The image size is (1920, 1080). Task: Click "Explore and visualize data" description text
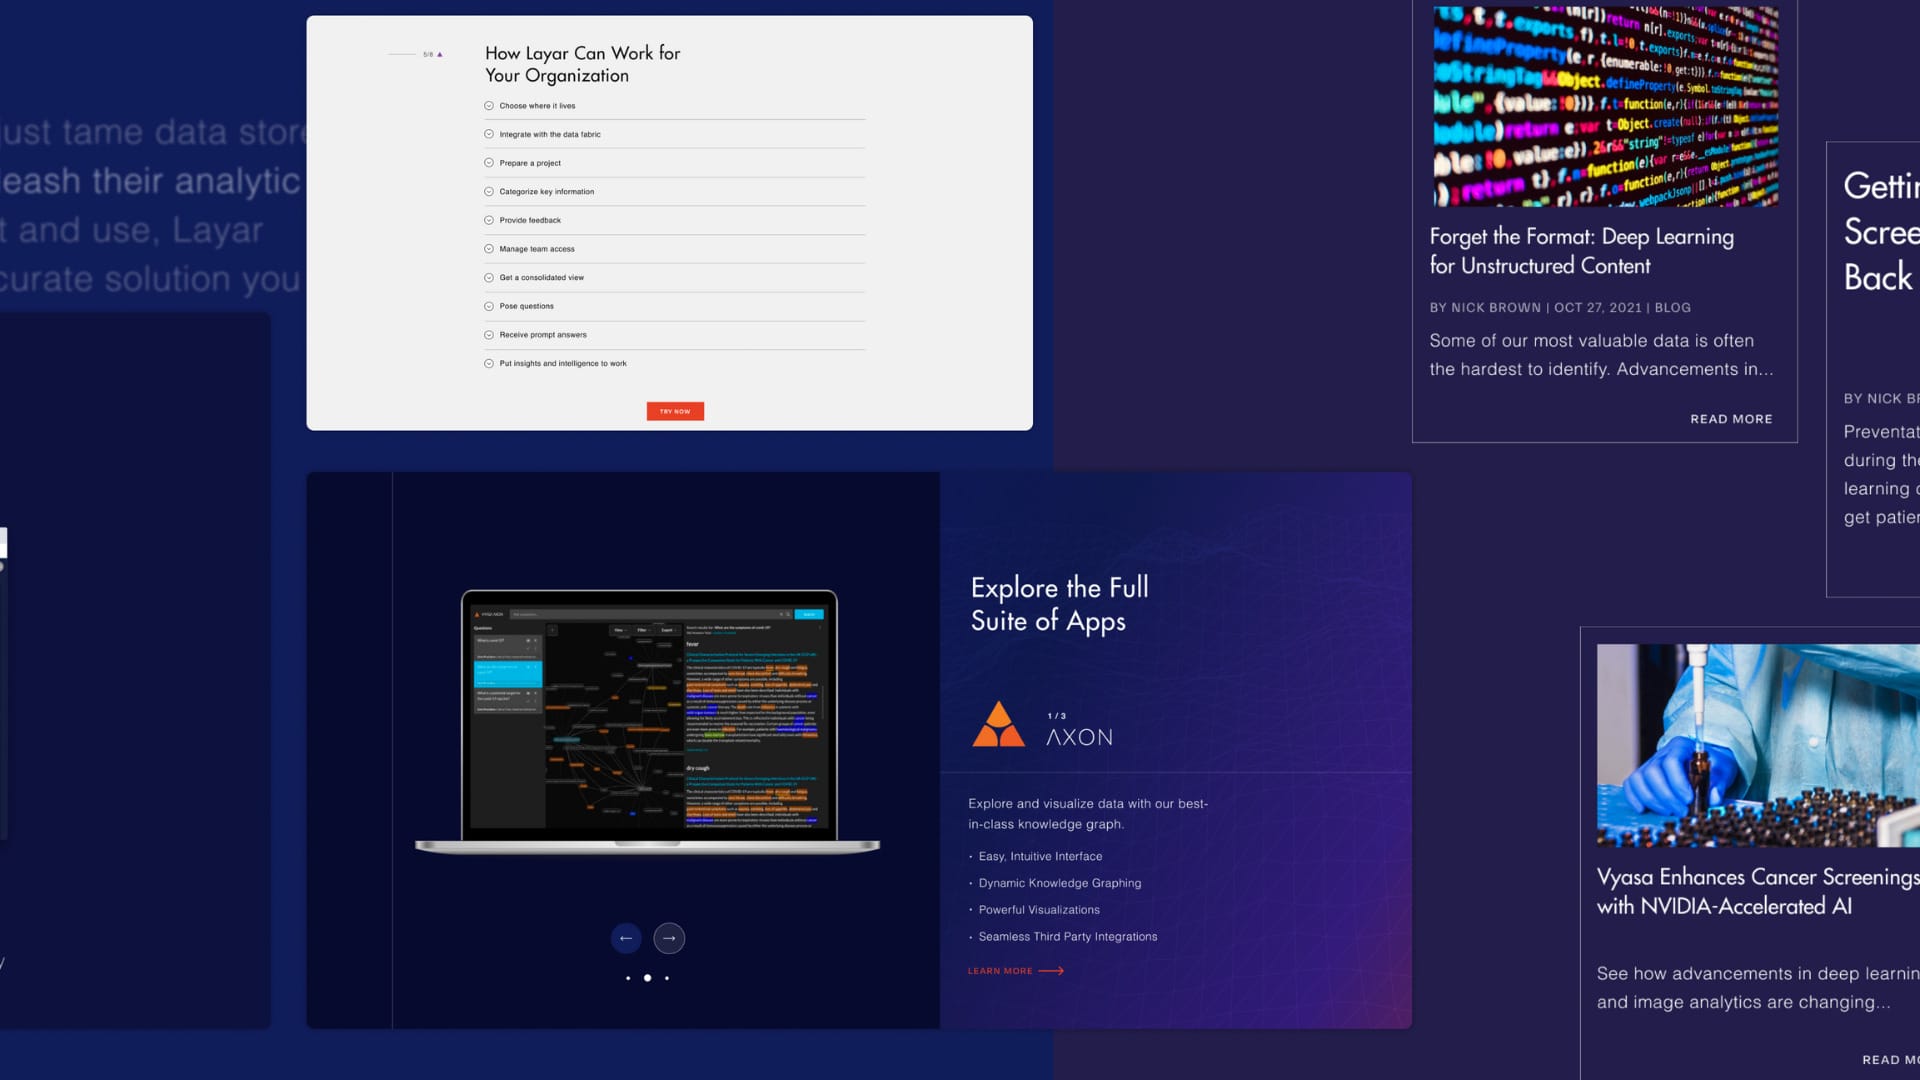[1088, 814]
